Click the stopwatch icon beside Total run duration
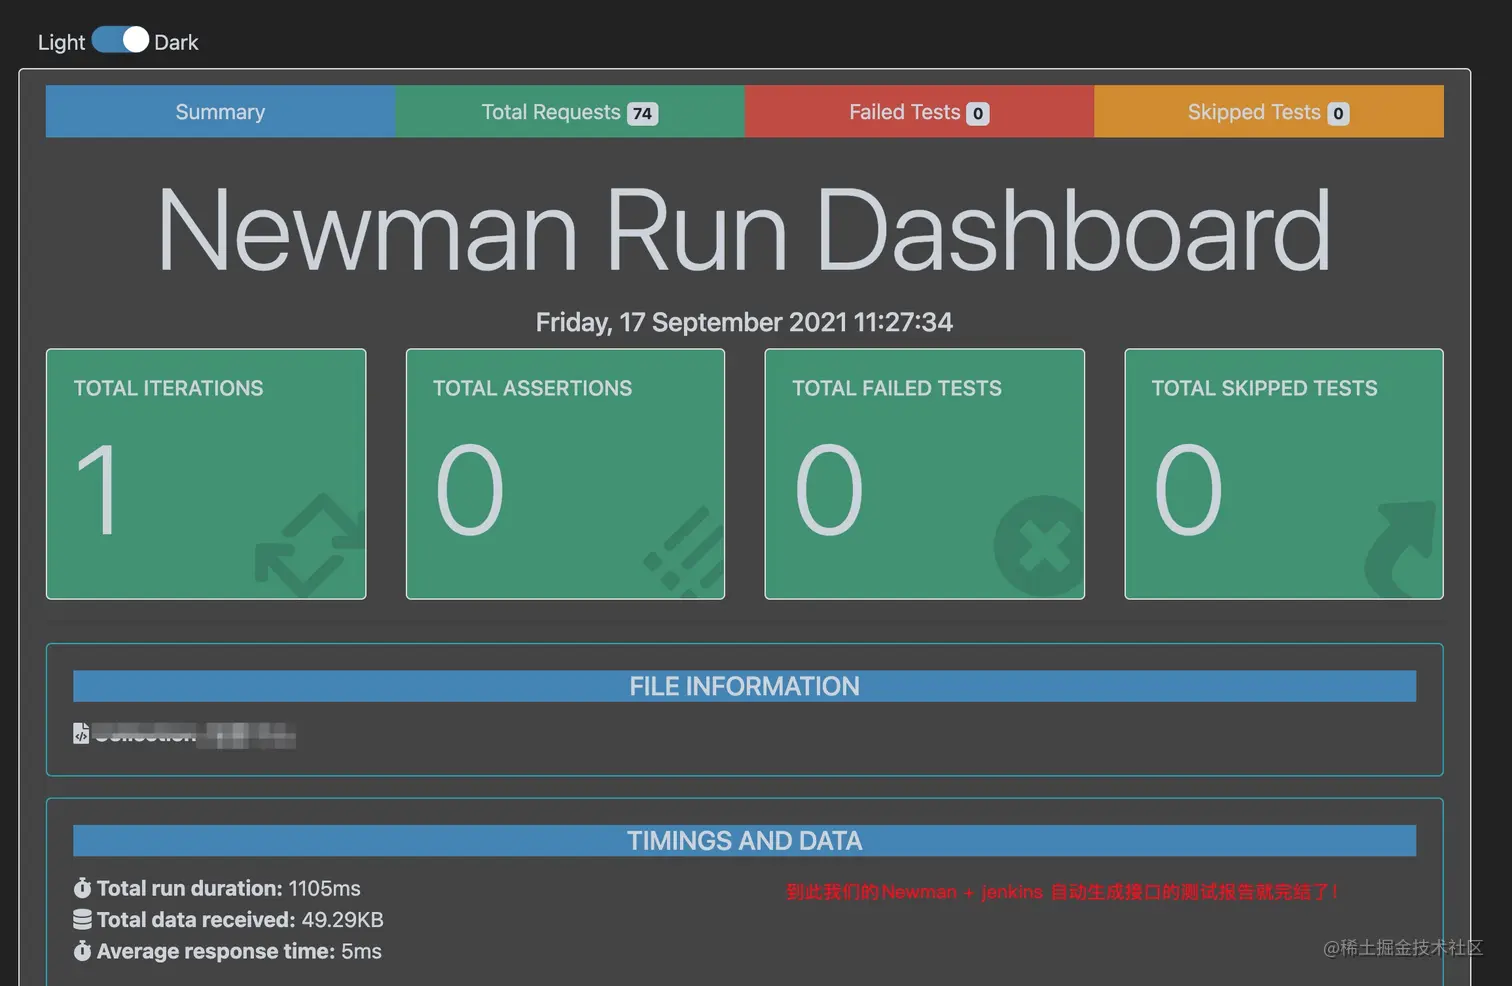This screenshot has width=1512, height=986. coord(82,888)
